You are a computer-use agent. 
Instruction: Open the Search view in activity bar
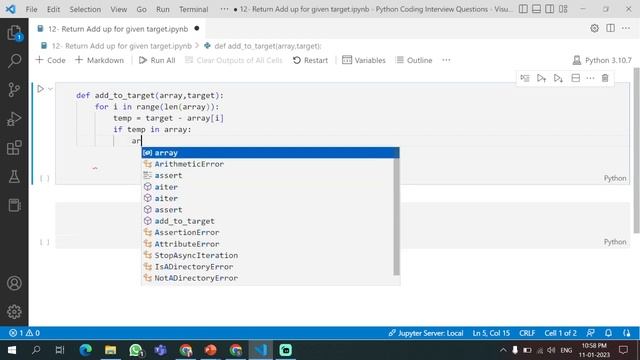coord(14,61)
